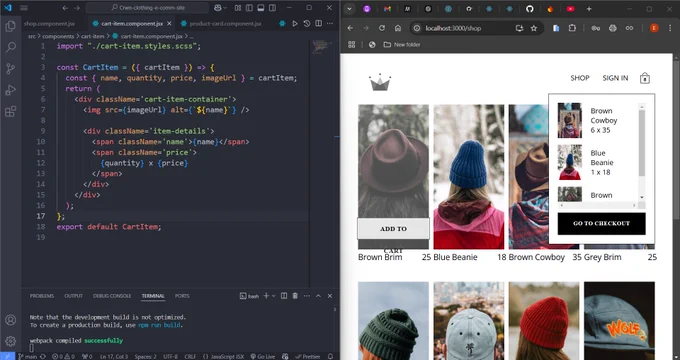Screen dimensions: 680x360
Task: Bookmark this page with the star icon
Action: click(534, 28)
